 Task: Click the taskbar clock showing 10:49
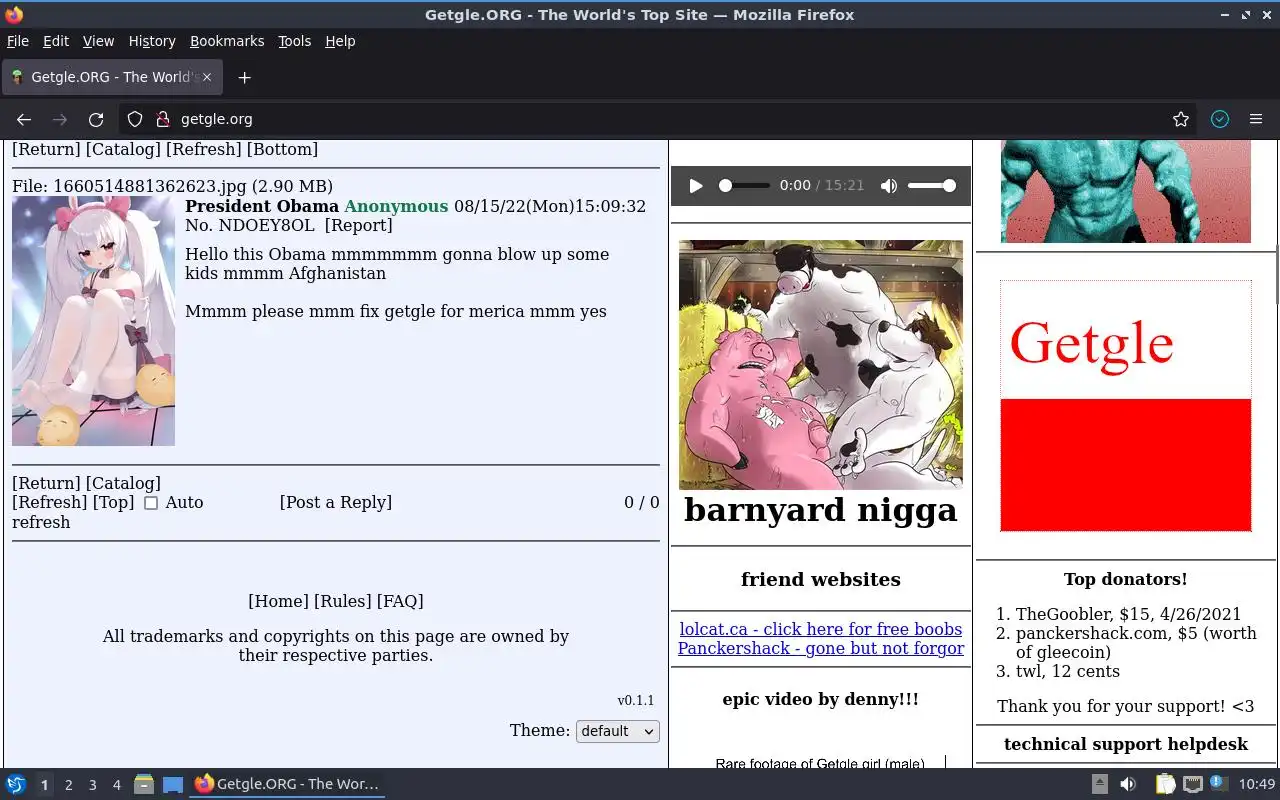pos(1257,784)
